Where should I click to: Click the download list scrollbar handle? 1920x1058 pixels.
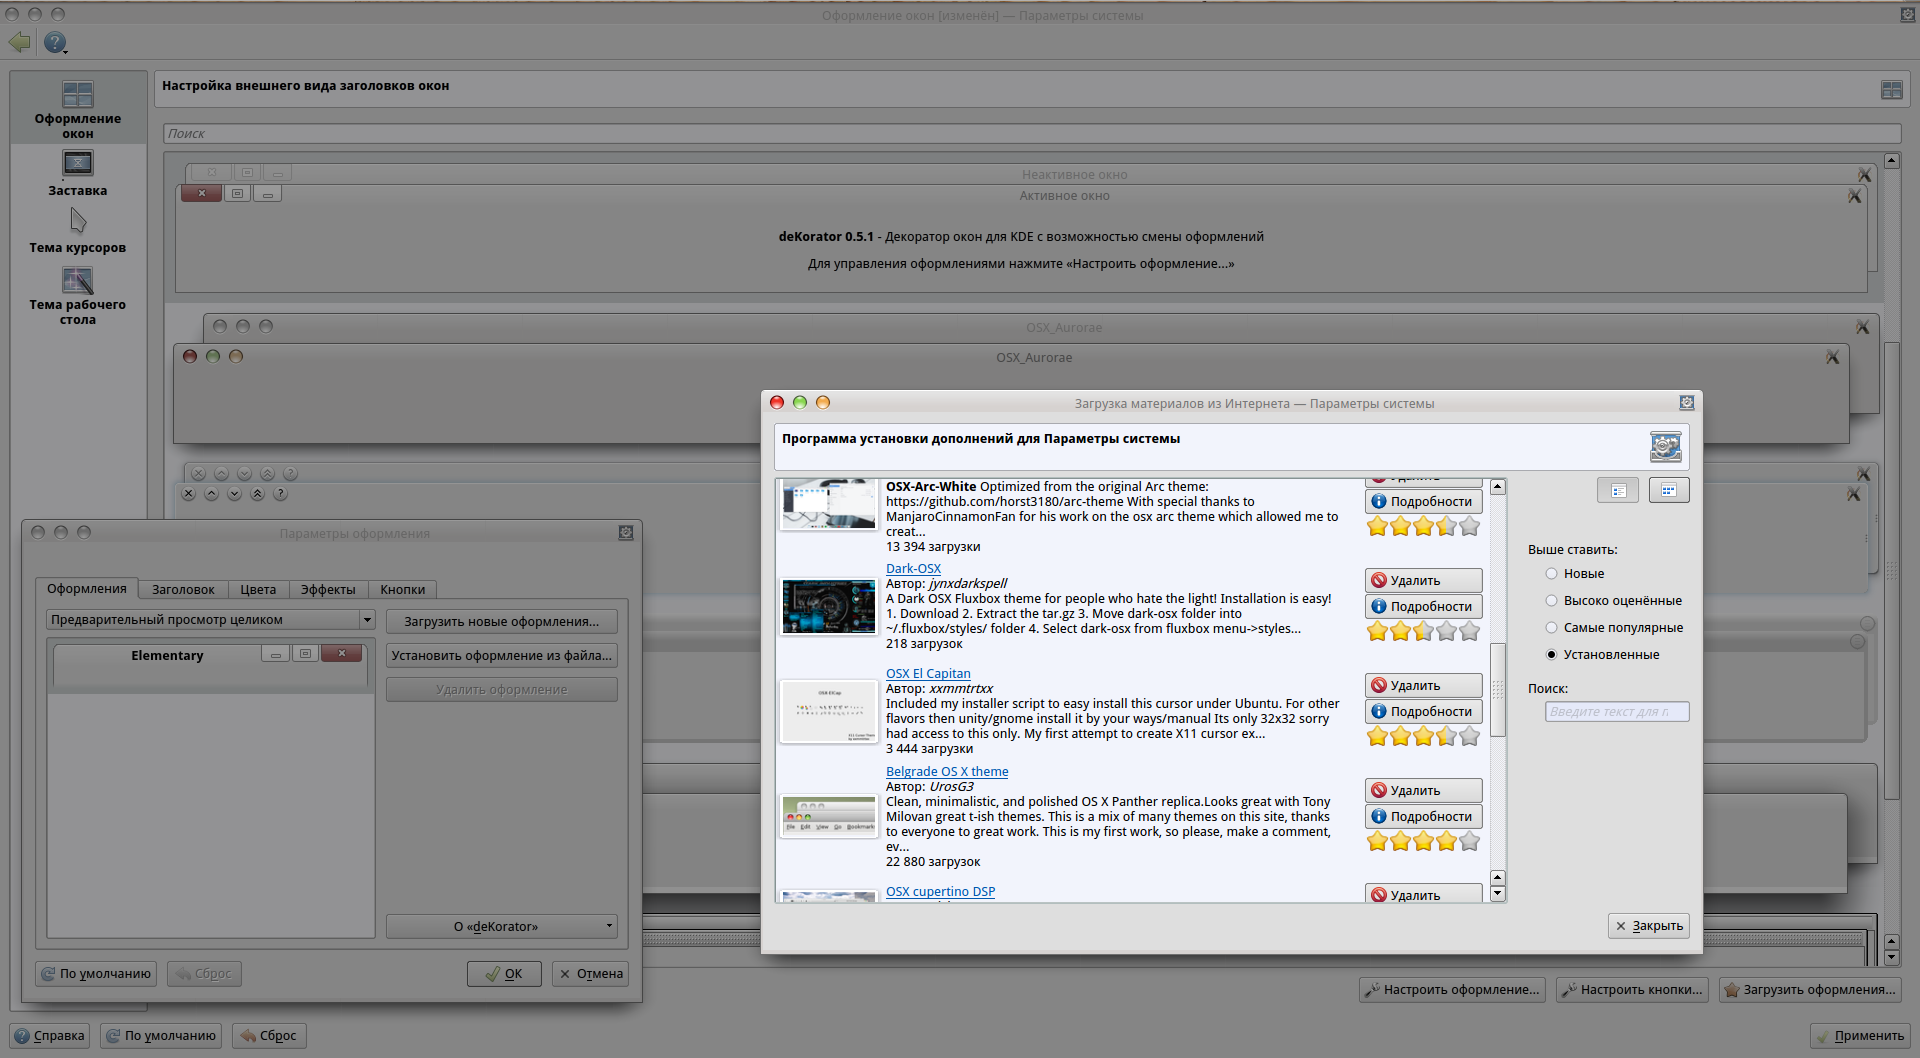(x=1498, y=690)
